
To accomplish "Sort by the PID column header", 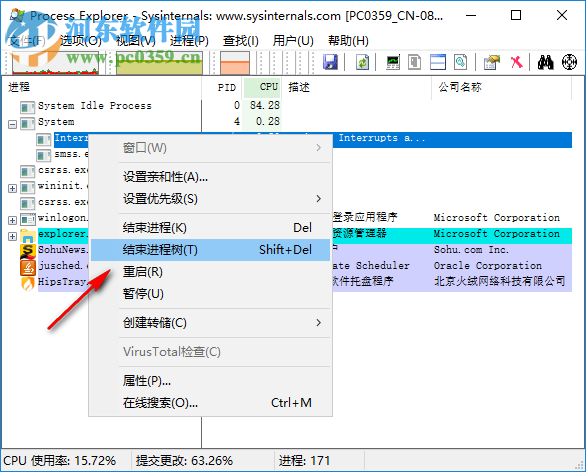I will [x=223, y=87].
